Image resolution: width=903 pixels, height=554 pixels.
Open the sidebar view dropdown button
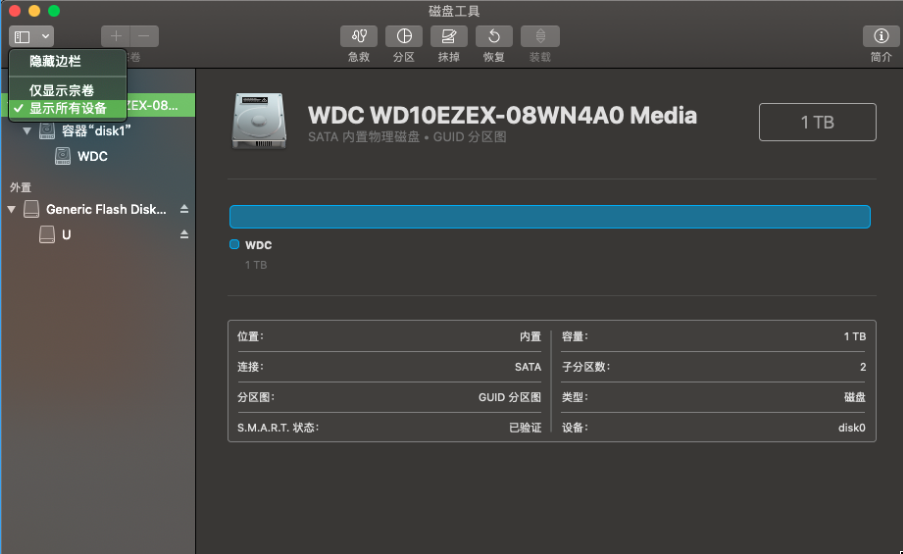(x=31, y=37)
